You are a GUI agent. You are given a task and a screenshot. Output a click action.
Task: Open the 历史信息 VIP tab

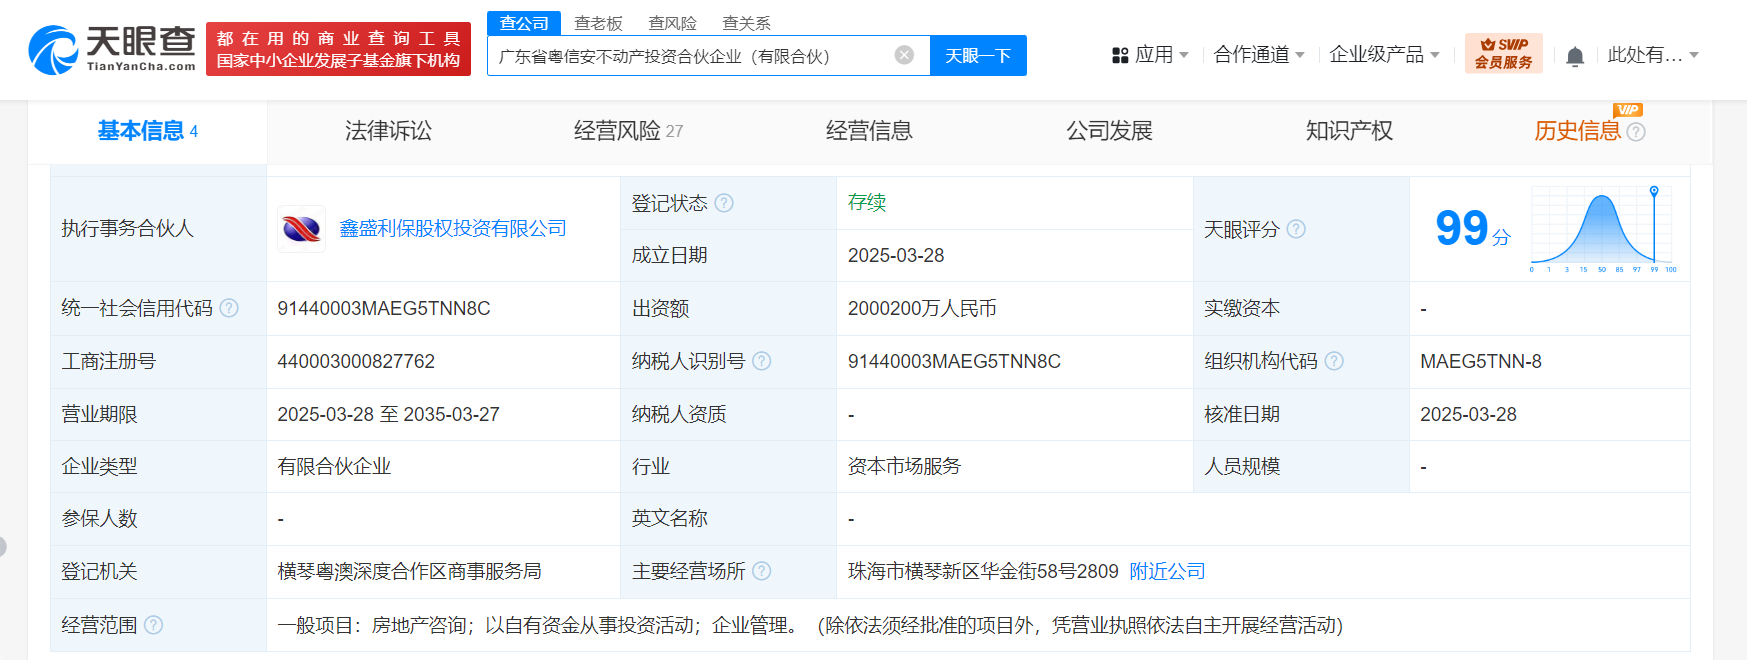pyautogui.click(x=1577, y=131)
